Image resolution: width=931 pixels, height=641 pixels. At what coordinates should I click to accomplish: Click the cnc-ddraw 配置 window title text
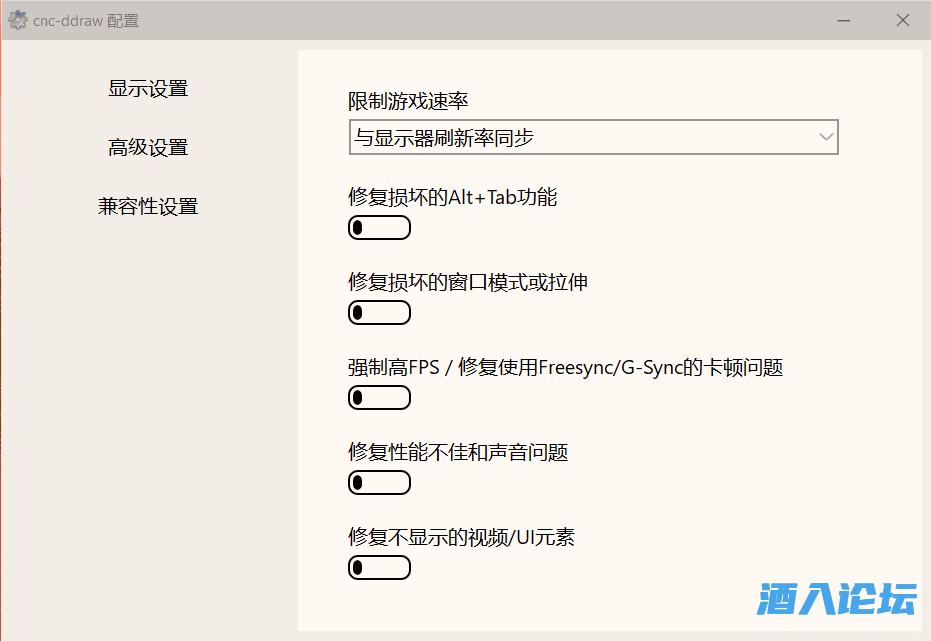pos(86,20)
